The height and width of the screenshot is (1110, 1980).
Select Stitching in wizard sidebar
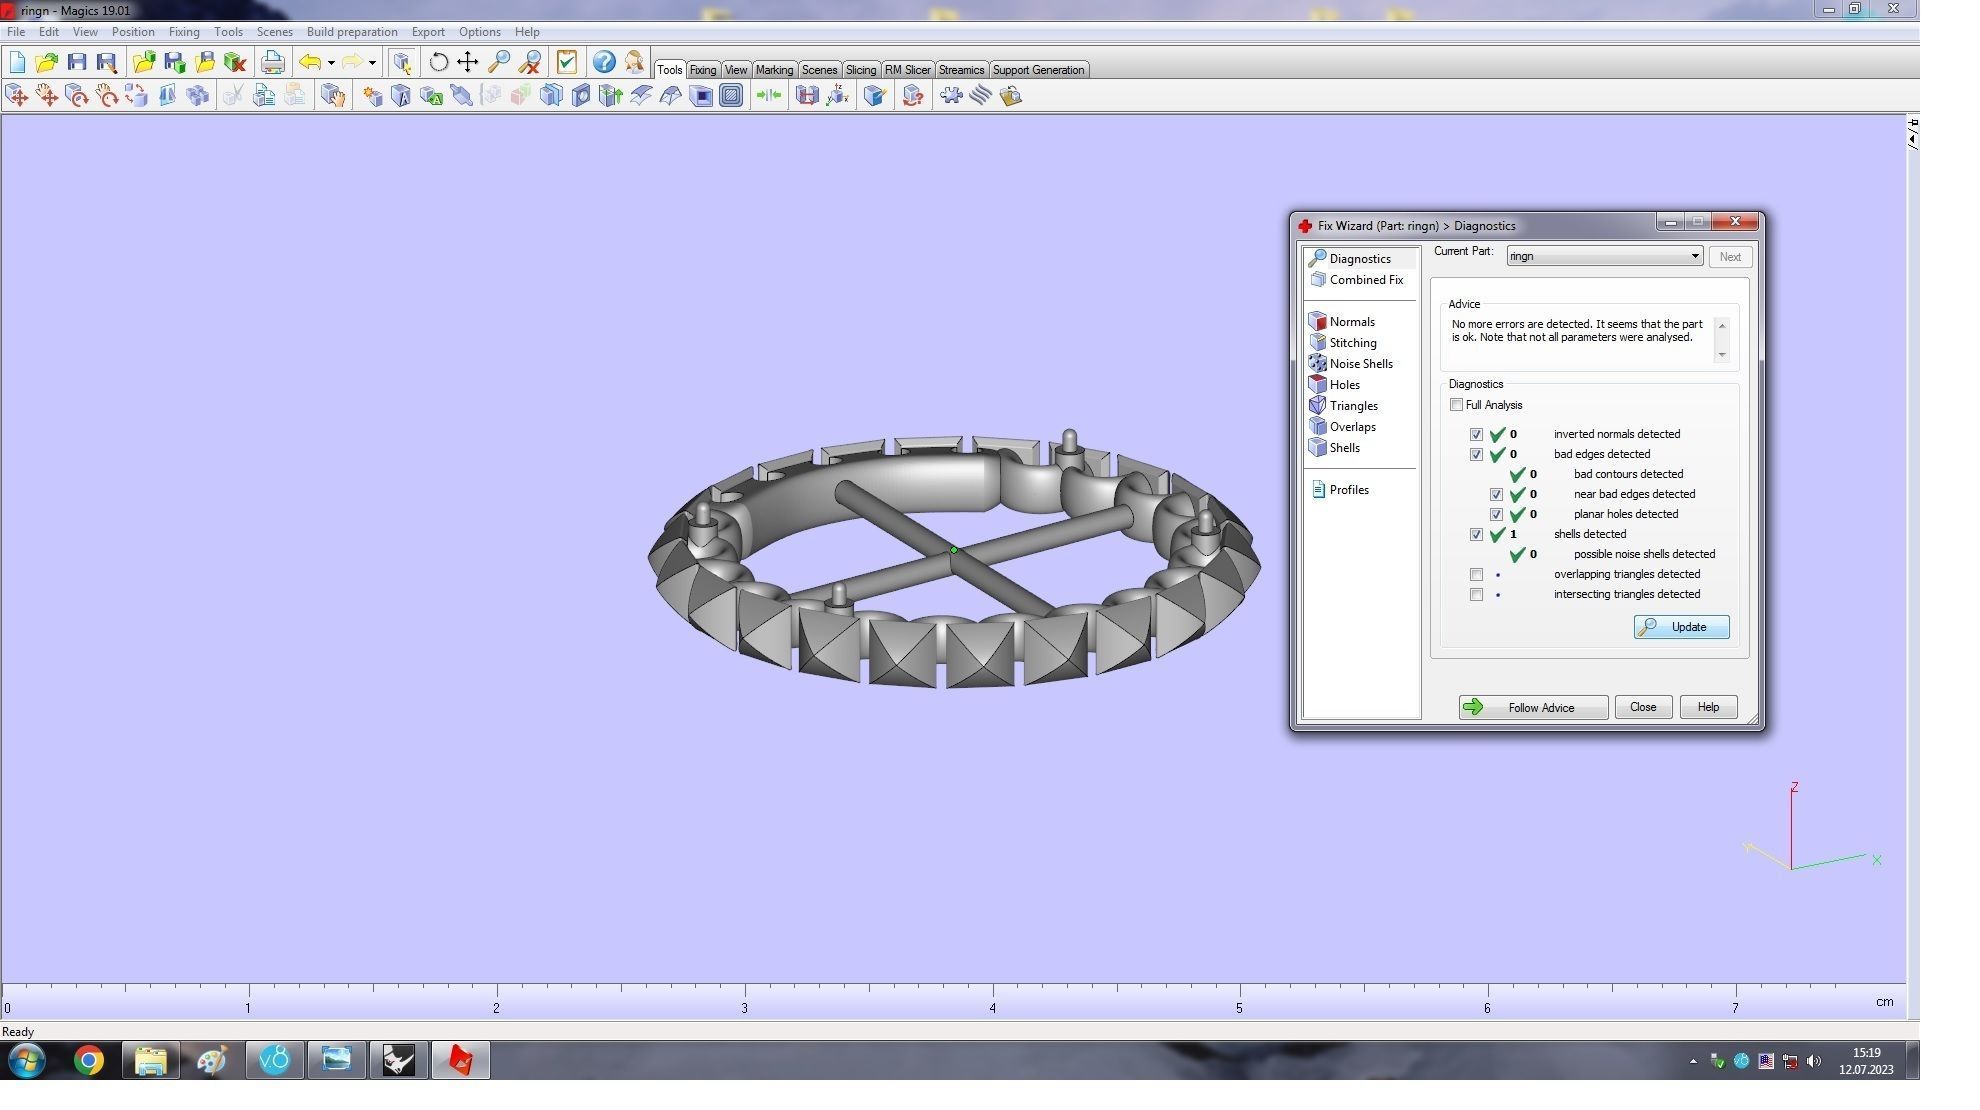(1343, 343)
